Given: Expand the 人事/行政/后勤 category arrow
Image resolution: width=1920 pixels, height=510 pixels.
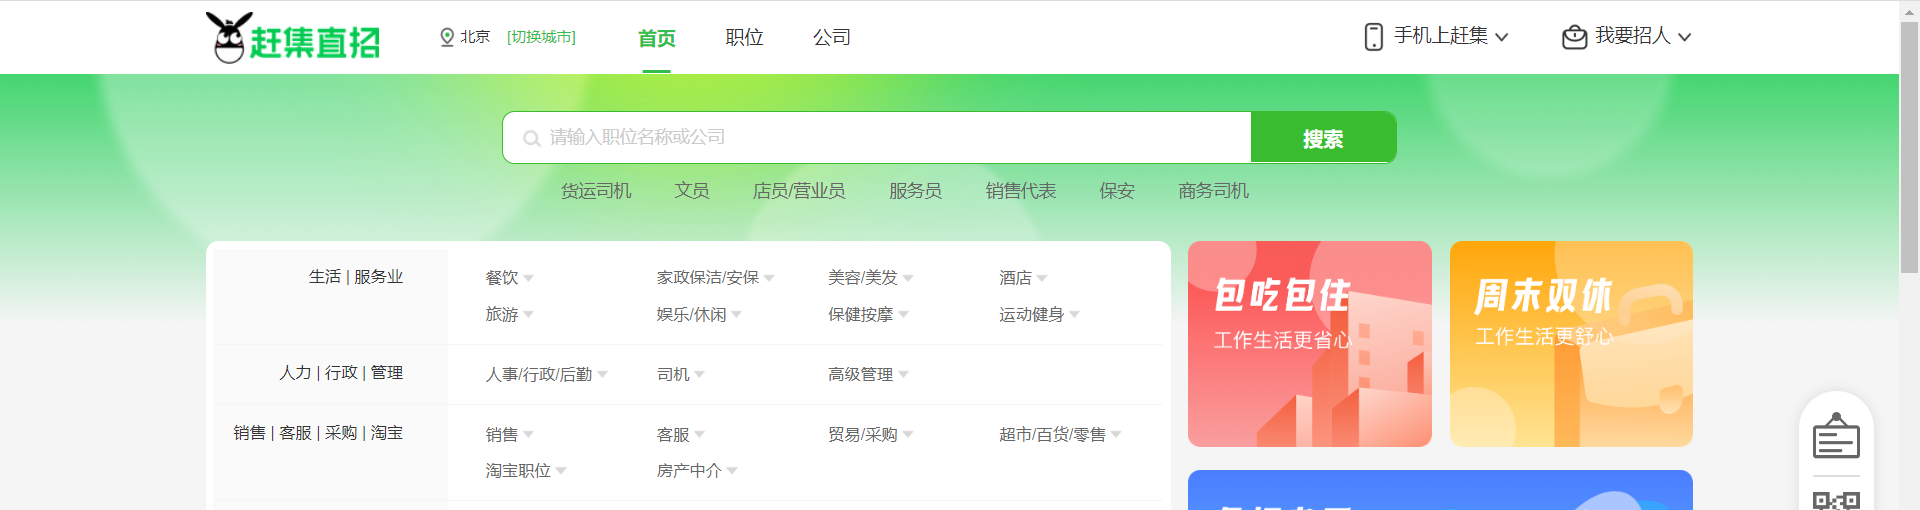Looking at the screenshot, I should click(x=602, y=374).
